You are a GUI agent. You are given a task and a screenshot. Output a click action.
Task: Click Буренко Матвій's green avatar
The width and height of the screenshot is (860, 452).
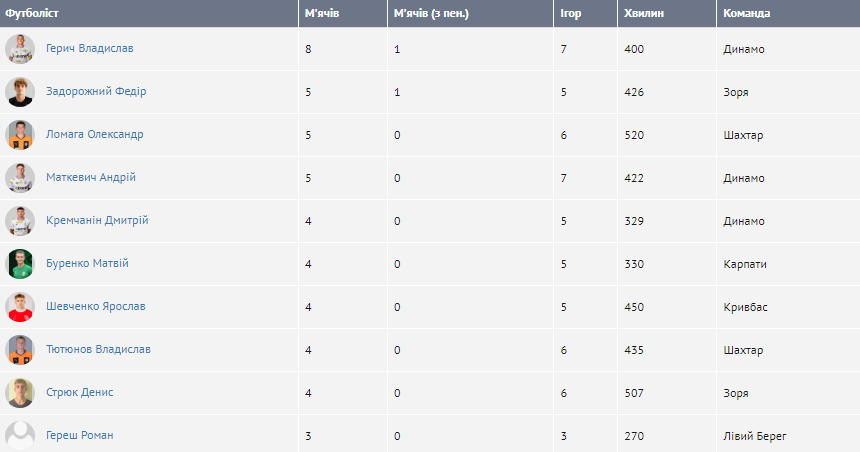click(x=20, y=264)
